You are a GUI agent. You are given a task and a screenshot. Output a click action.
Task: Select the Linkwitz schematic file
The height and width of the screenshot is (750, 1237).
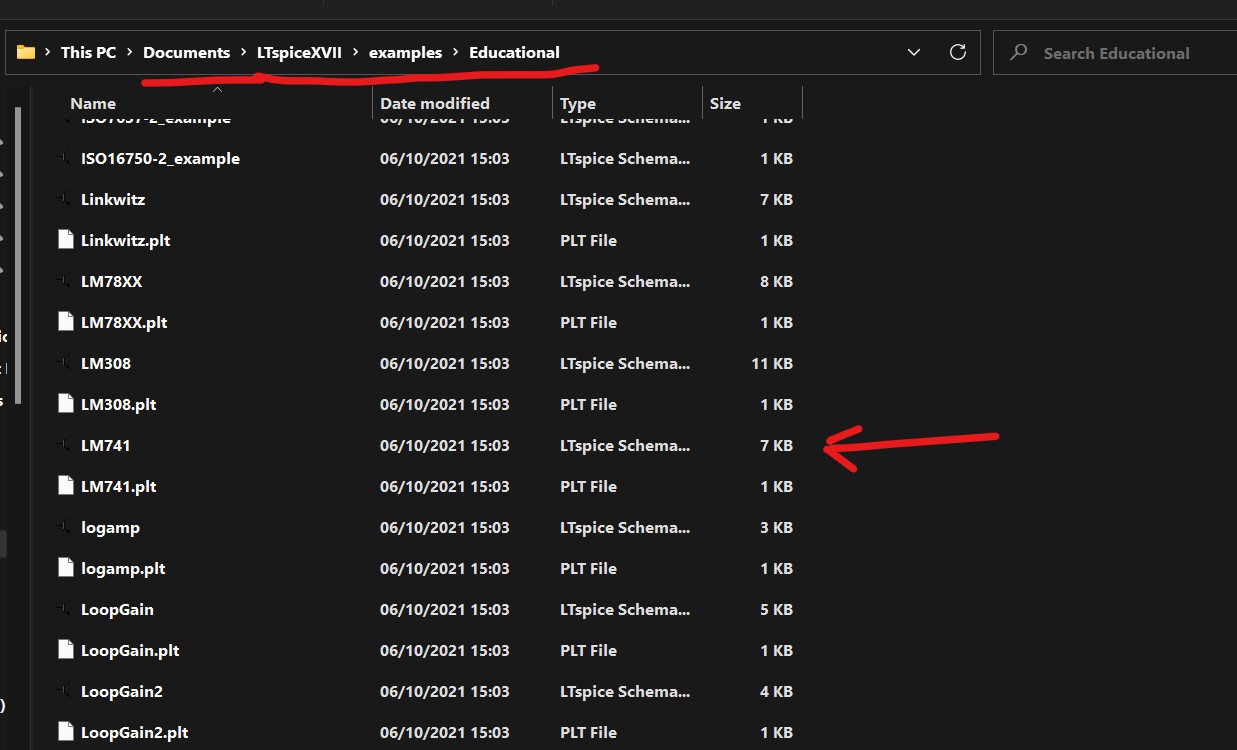(x=113, y=199)
